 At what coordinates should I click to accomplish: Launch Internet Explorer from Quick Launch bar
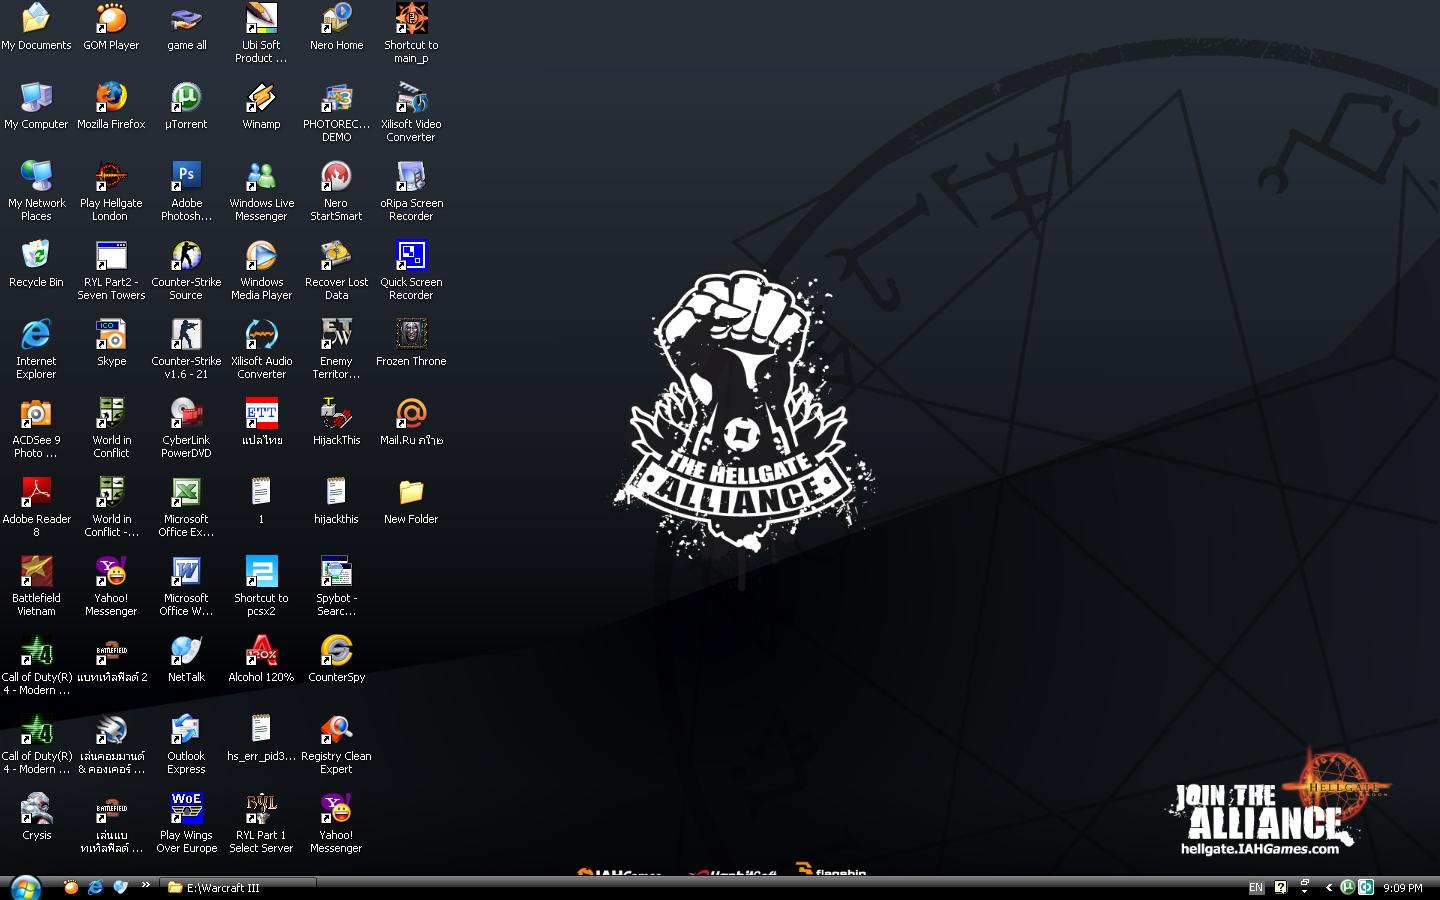click(96, 887)
